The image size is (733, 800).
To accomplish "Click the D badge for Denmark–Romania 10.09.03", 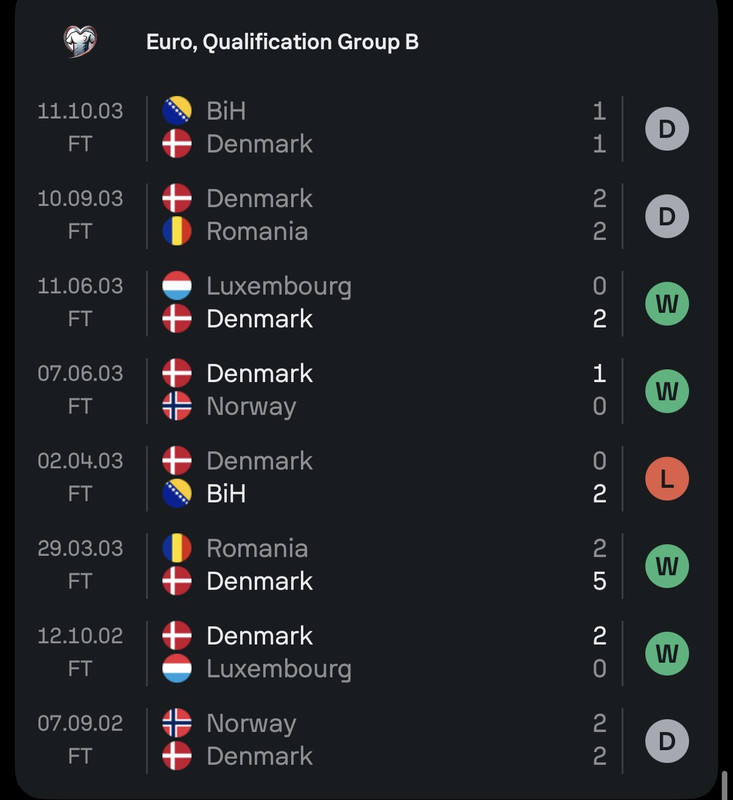I will tap(667, 216).
